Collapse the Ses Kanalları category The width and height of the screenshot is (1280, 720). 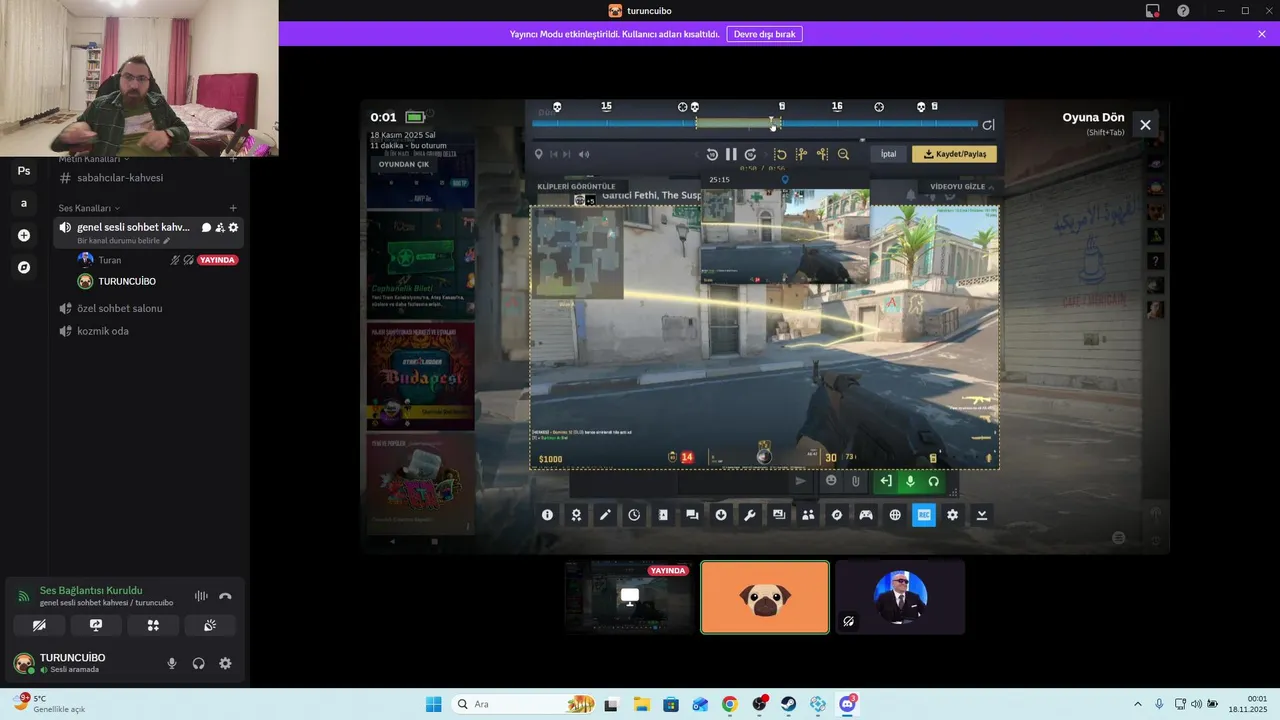click(x=89, y=208)
